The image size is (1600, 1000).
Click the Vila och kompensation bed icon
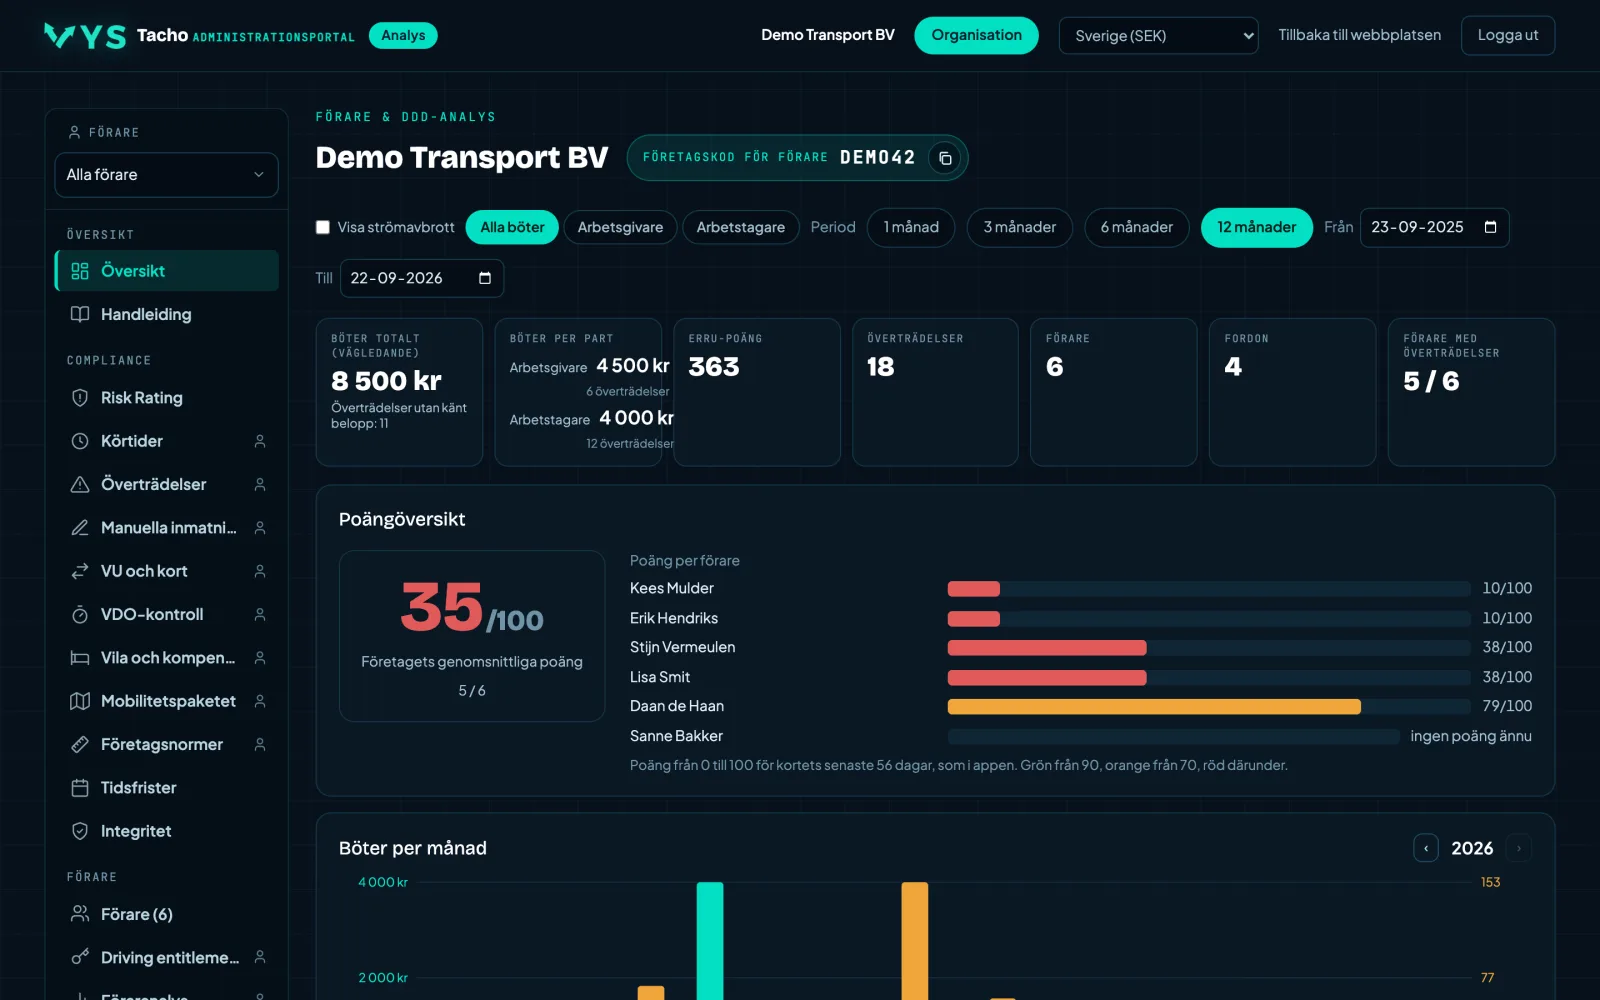80,658
